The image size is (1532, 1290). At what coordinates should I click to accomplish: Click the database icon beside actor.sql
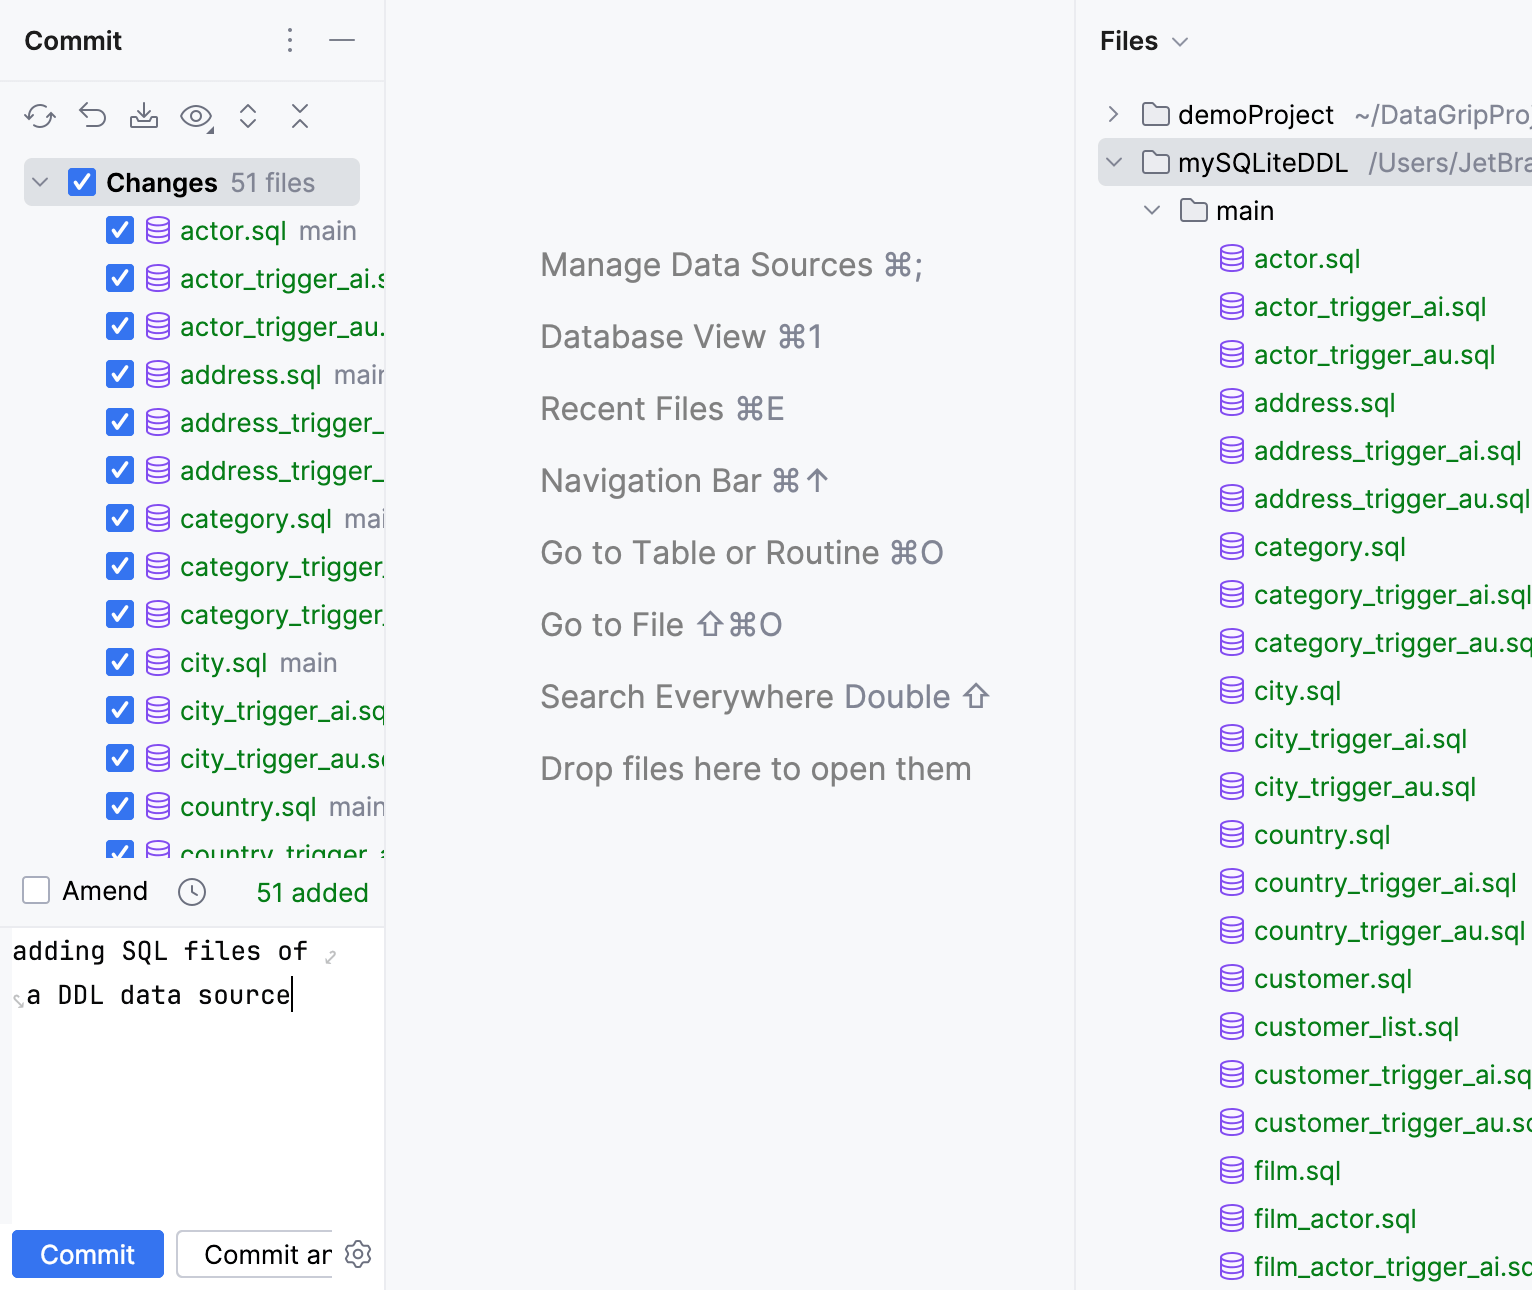(x=158, y=230)
